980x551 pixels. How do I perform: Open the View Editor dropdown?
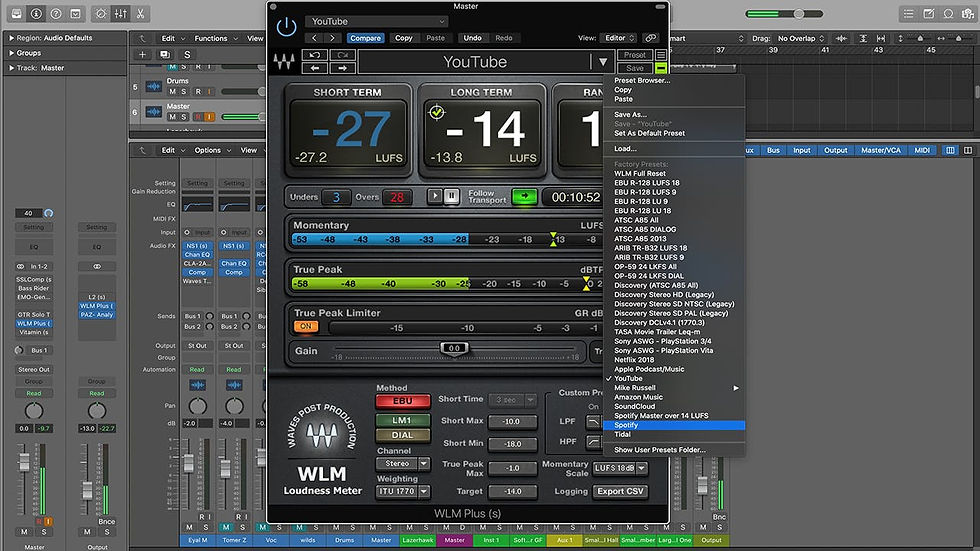618,38
